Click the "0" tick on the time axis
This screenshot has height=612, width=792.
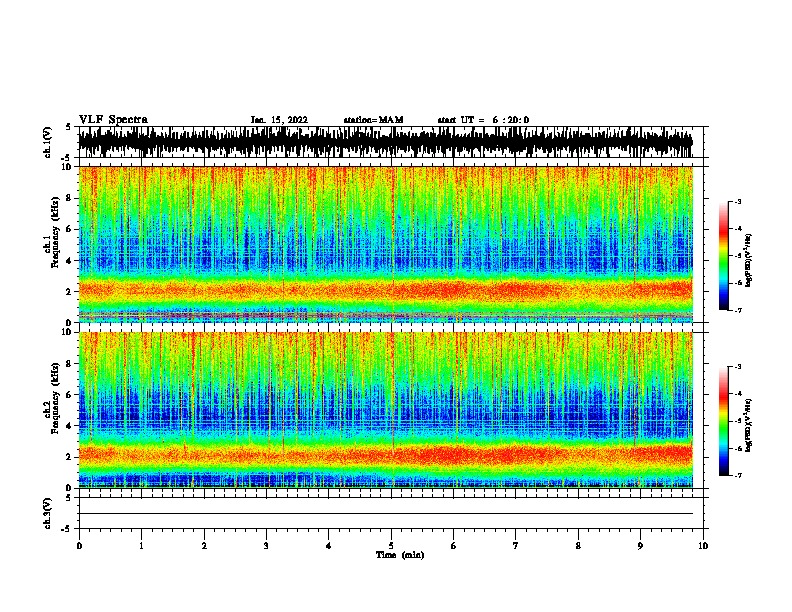79,546
